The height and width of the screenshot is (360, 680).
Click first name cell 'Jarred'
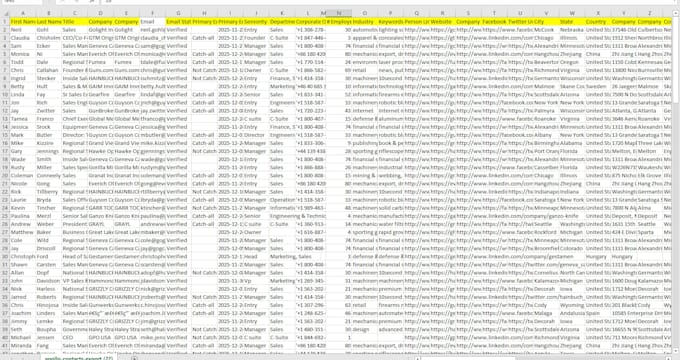point(23,297)
